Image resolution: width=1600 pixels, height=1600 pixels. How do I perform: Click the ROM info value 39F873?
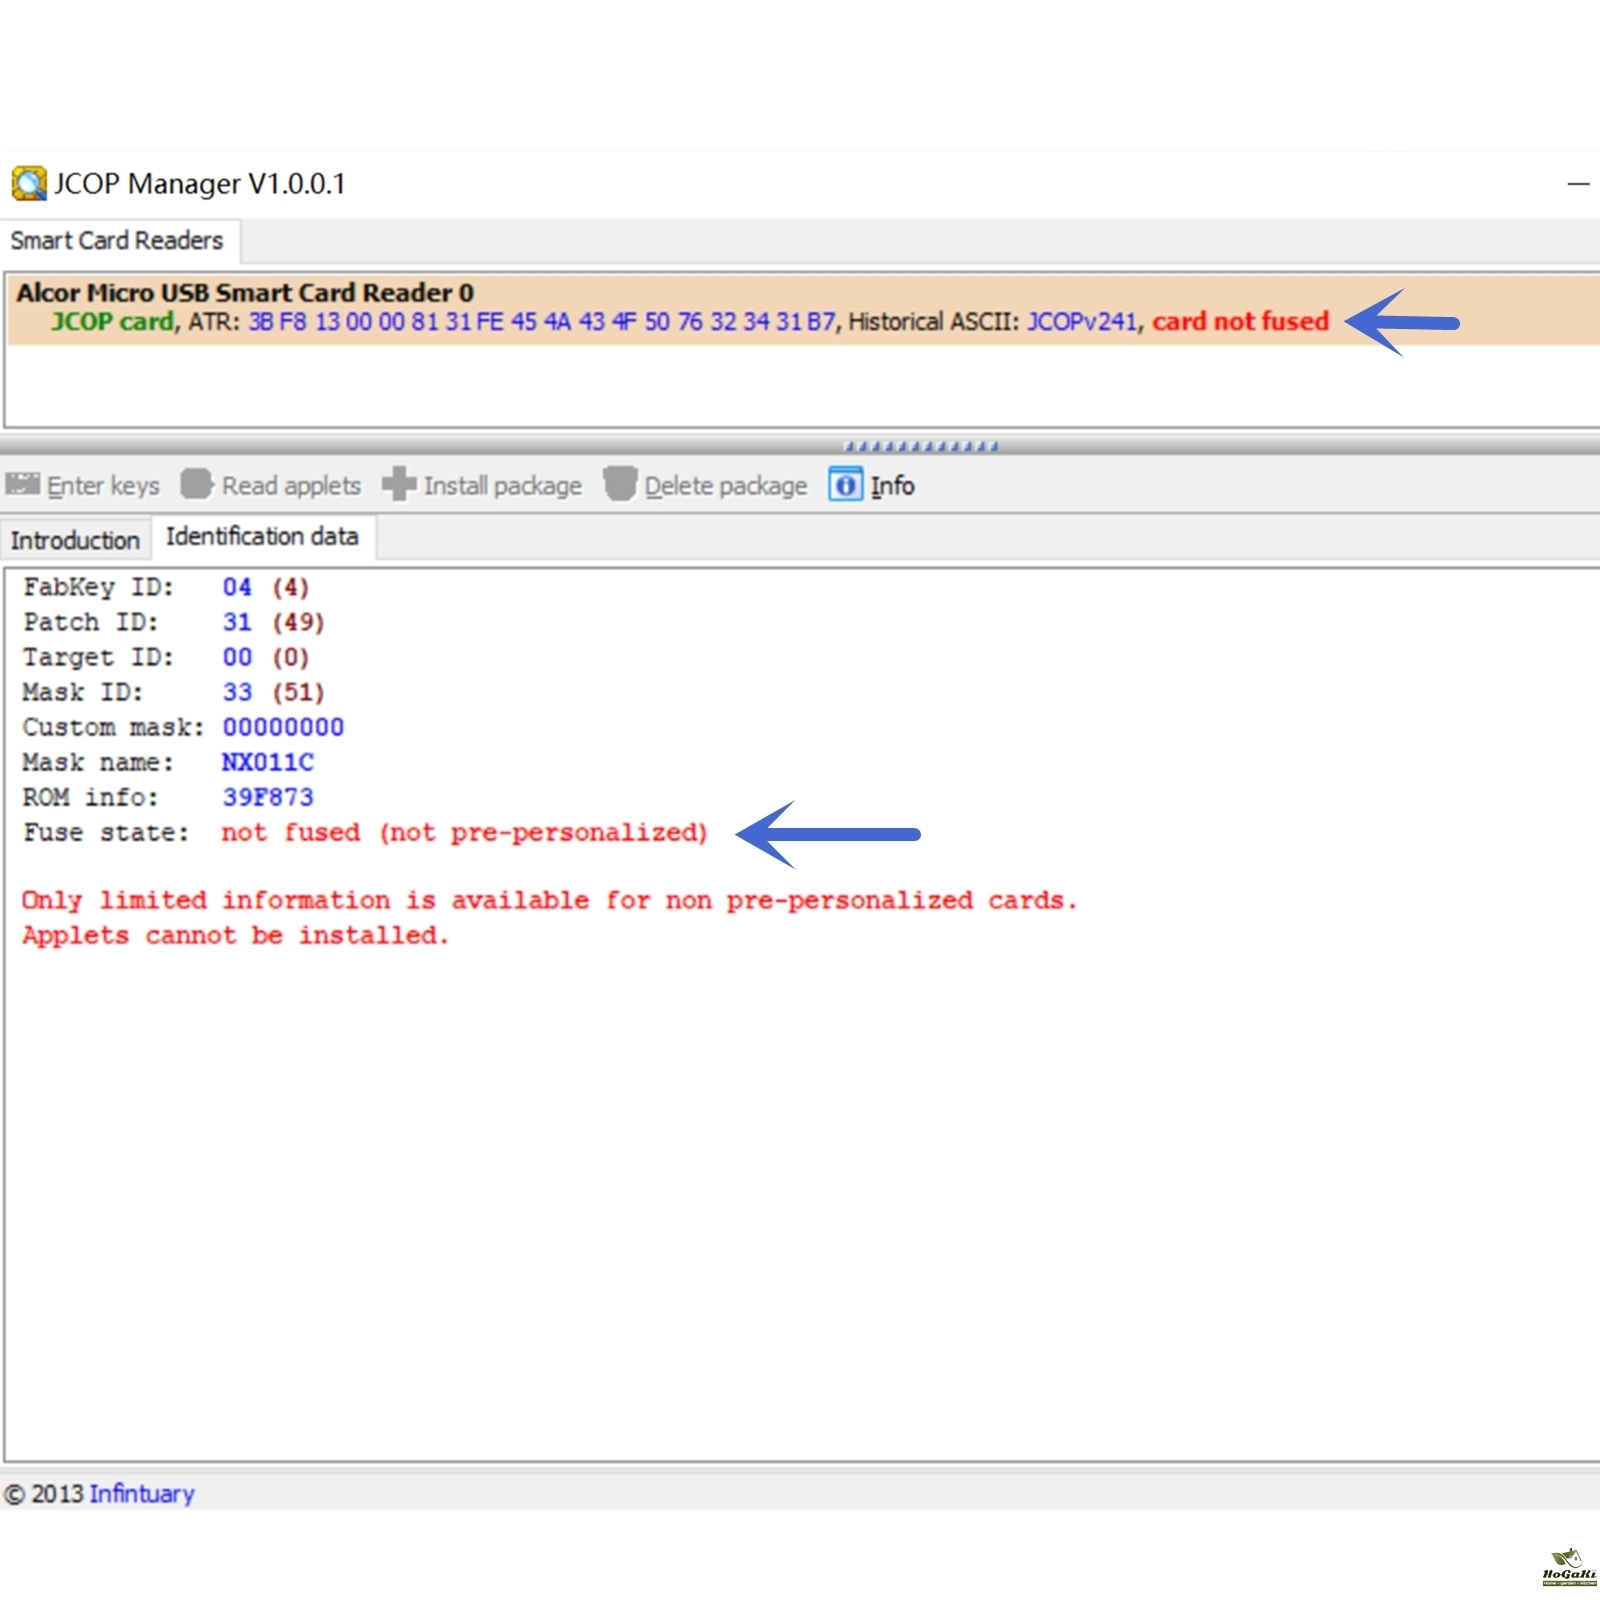point(267,797)
